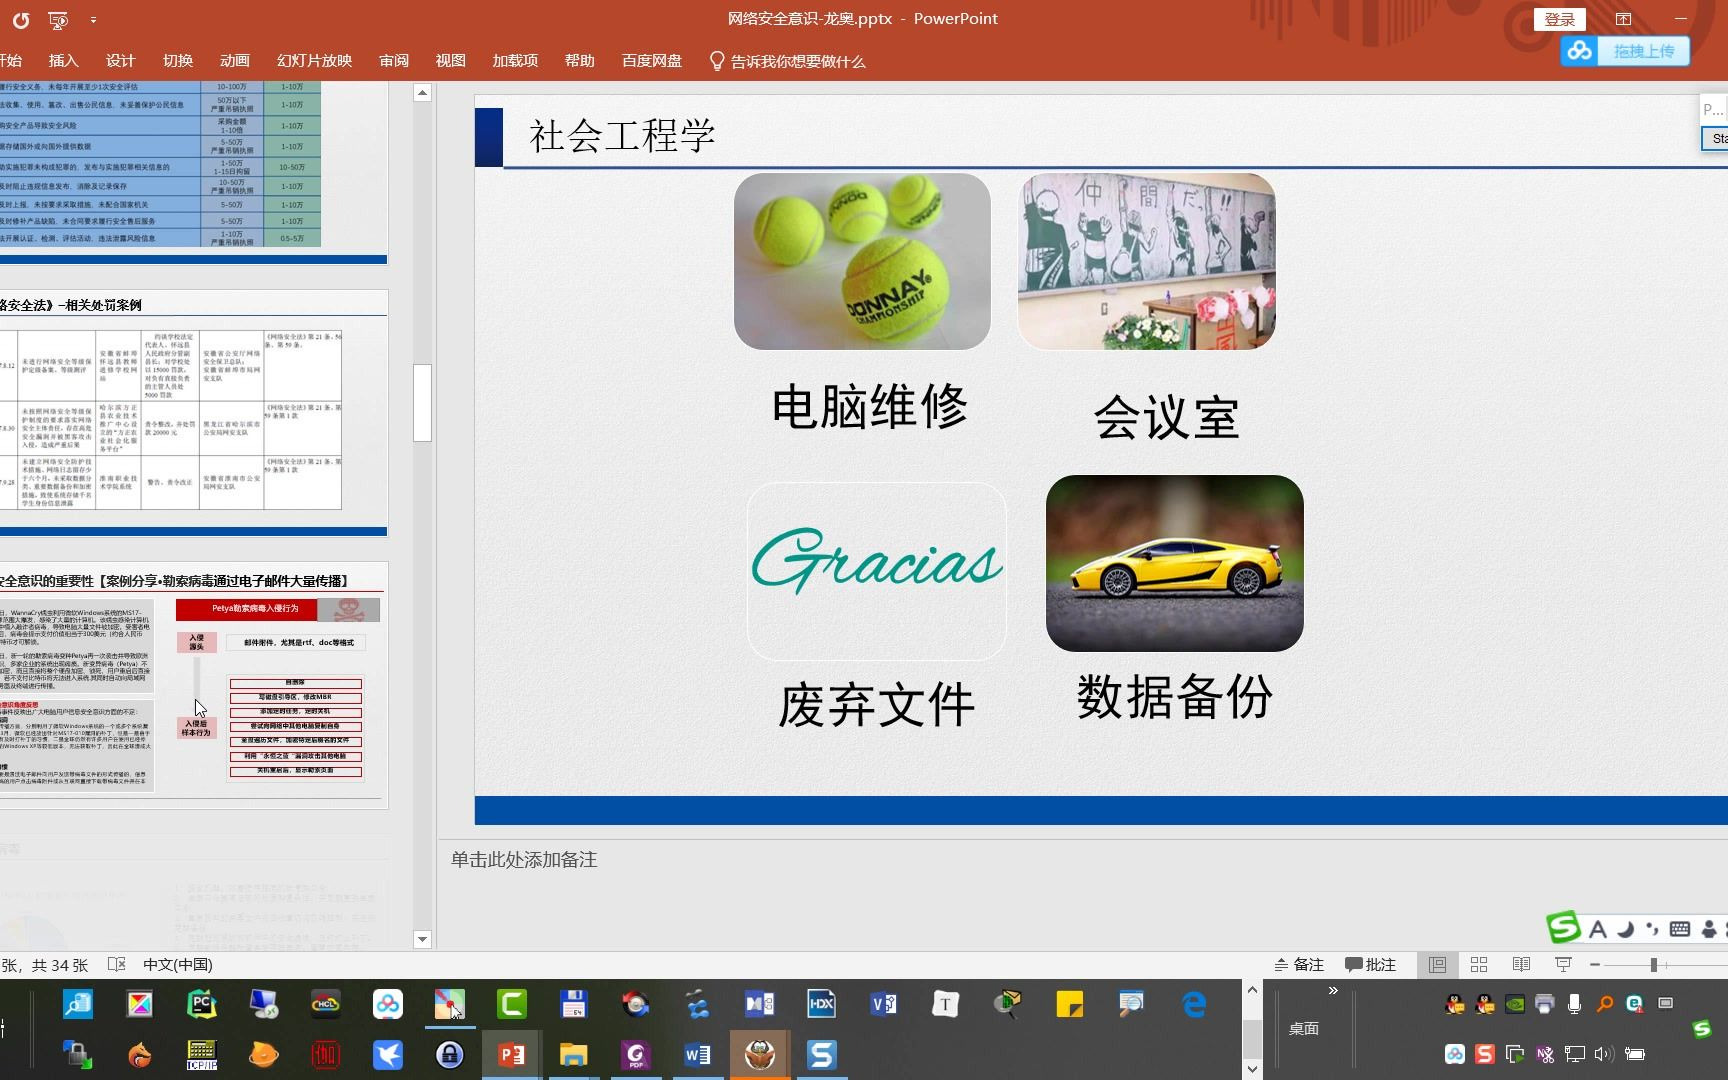Select the 勒索病毒 case-sharing slide thumbnail
The image size is (1728, 1080).
192,685
